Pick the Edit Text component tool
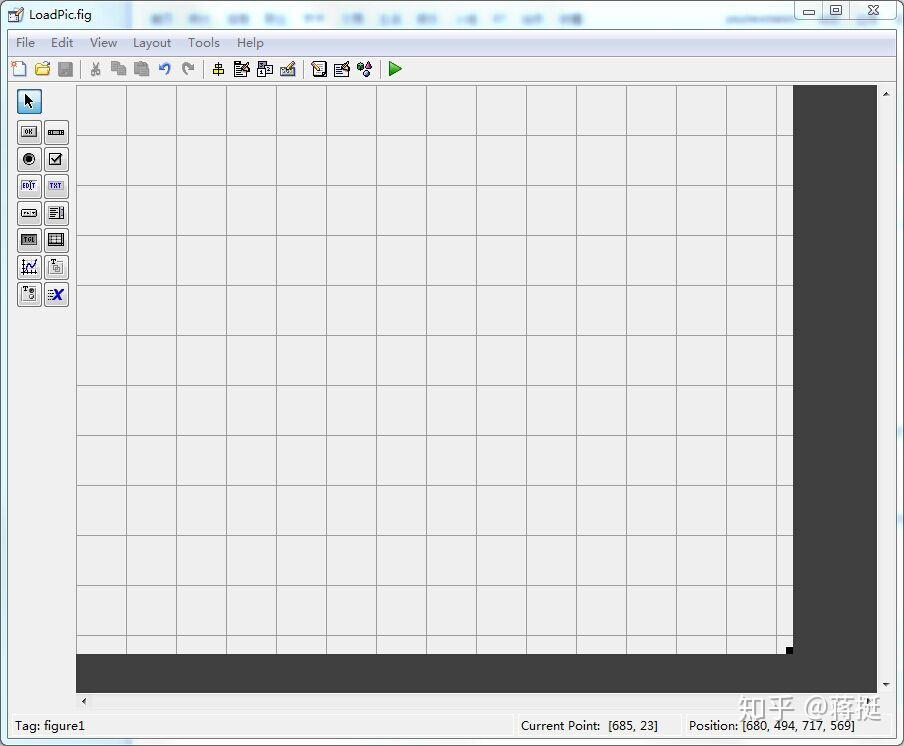904x746 pixels. point(28,186)
